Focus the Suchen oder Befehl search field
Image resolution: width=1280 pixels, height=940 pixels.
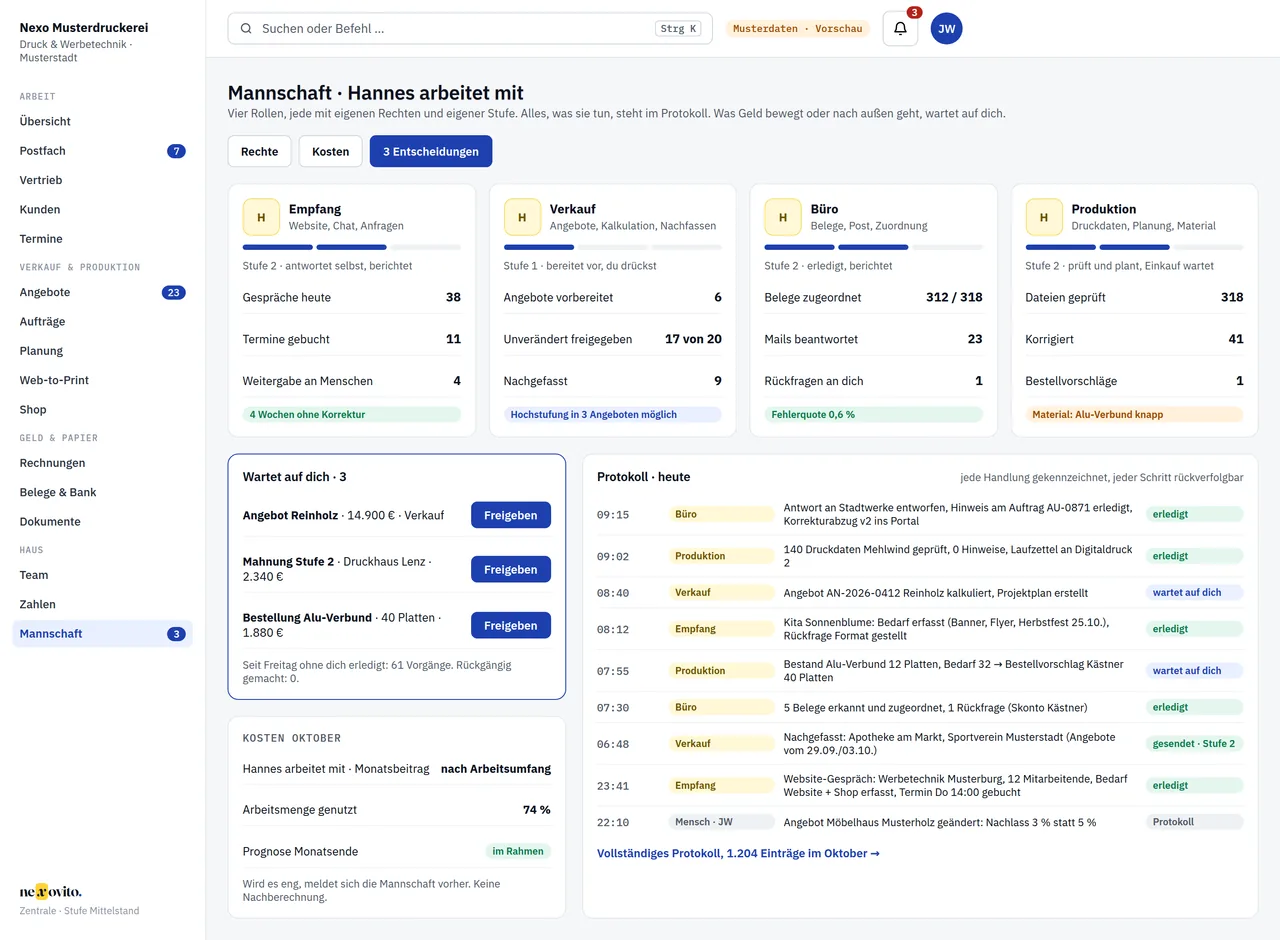(x=470, y=29)
